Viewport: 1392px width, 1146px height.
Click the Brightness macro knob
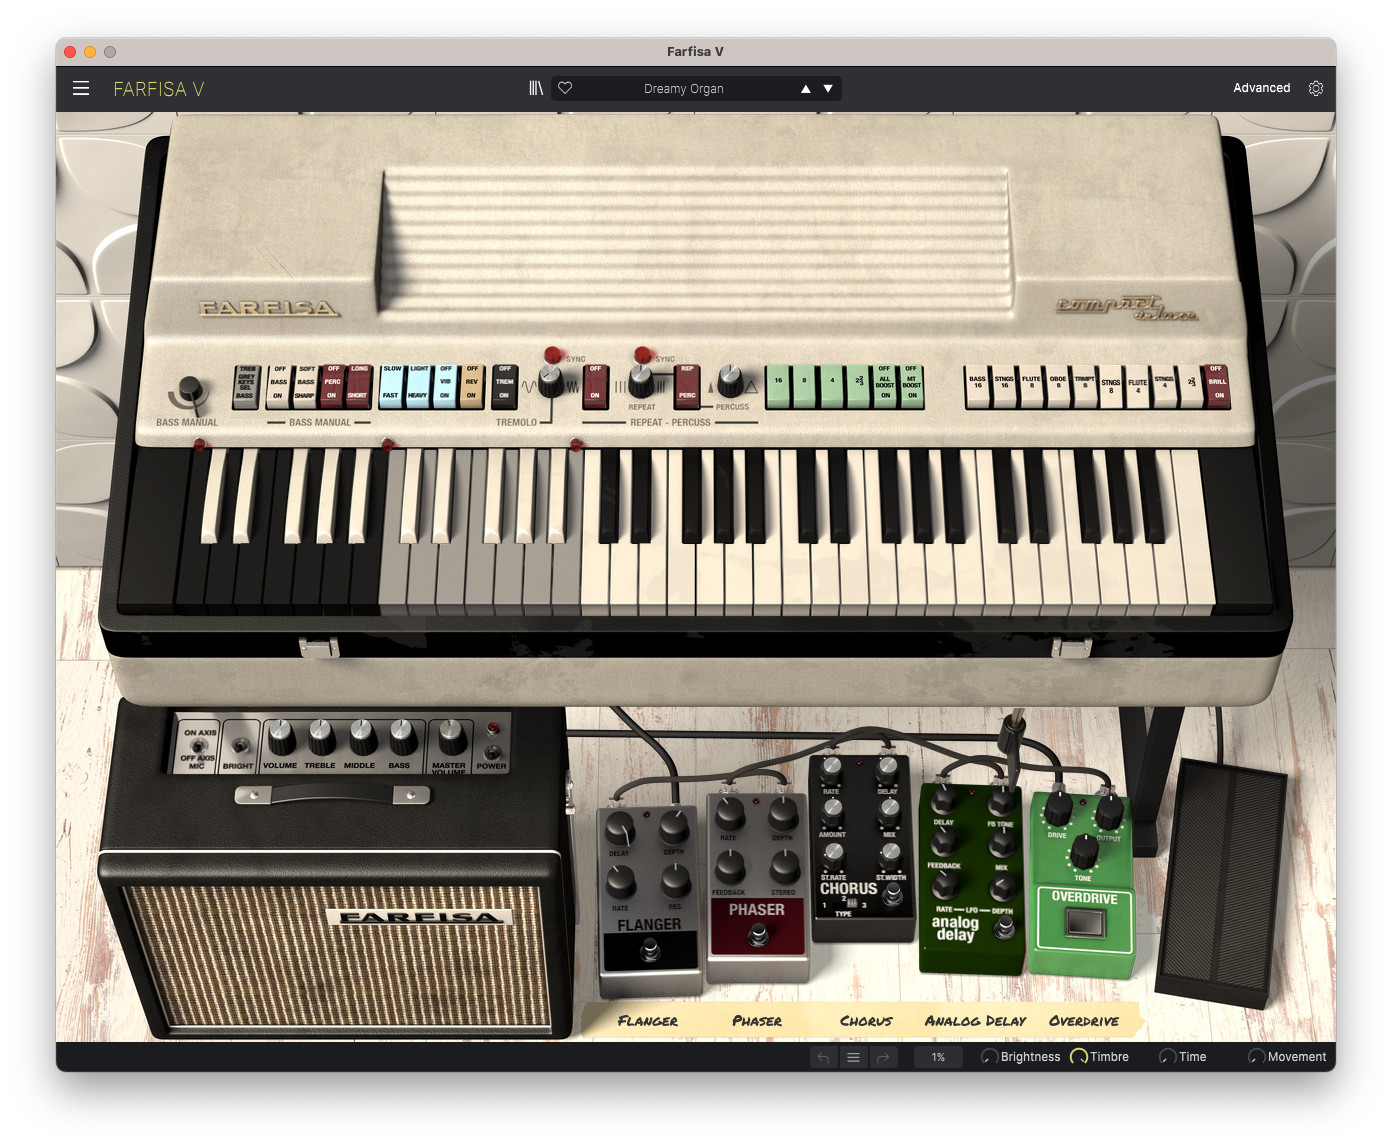(989, 1057)
